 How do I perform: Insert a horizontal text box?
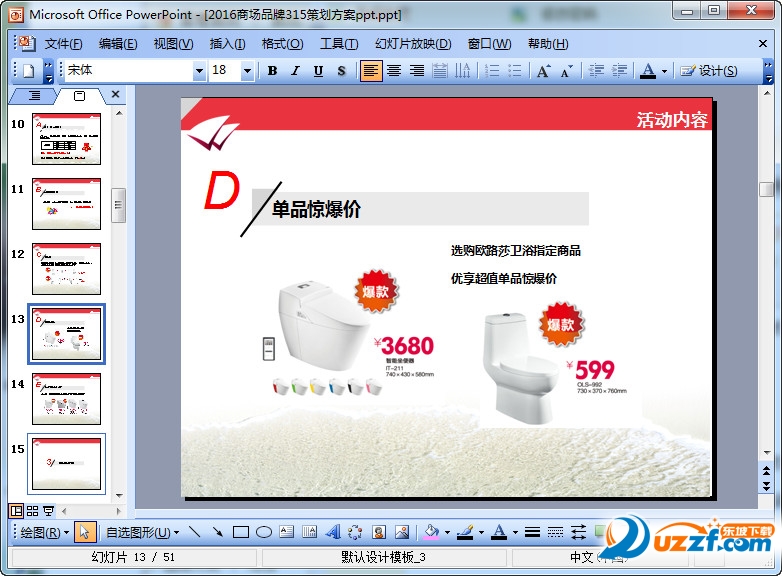click(287, 533)
